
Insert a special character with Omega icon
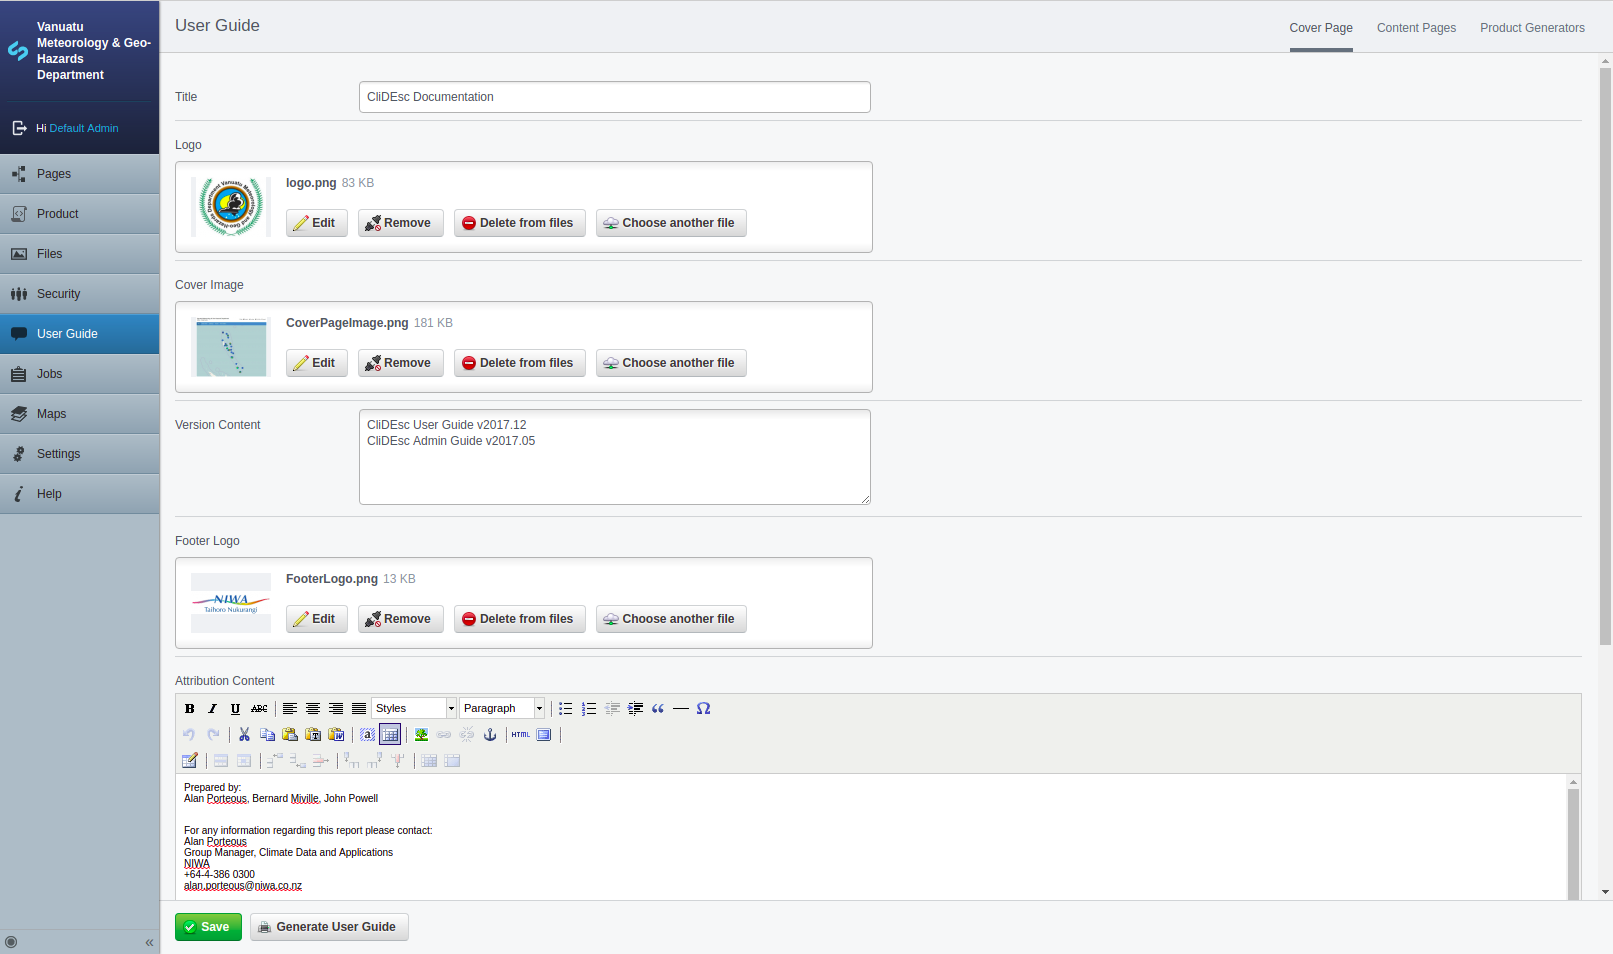[704, 709]
